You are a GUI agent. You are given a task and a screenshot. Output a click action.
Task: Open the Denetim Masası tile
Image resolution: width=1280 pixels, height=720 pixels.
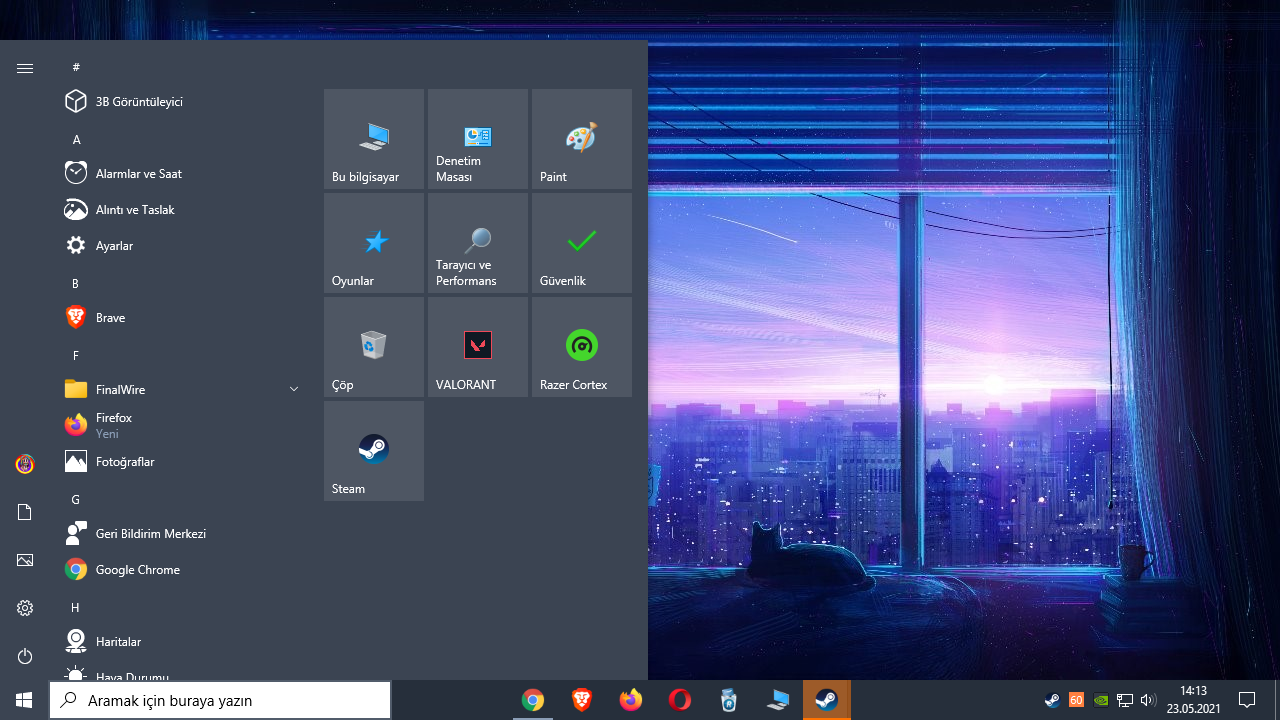[x=478, y=139]
